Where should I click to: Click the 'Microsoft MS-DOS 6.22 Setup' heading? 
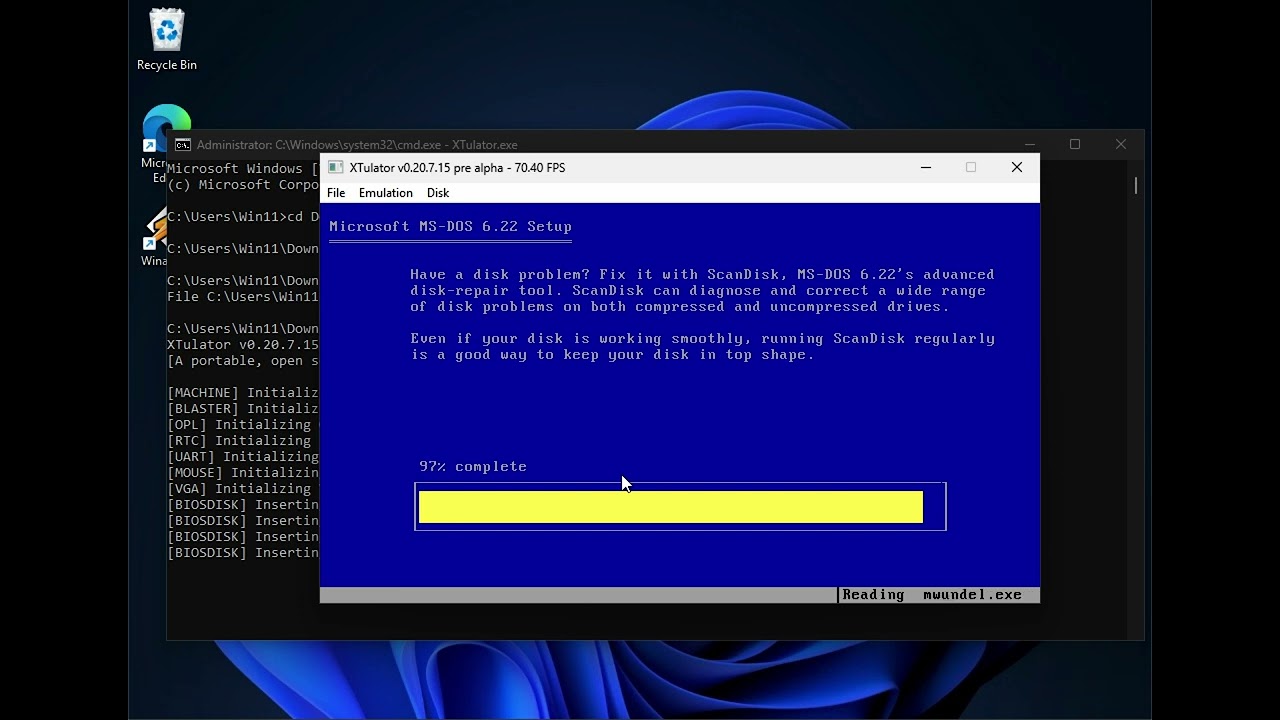(x=450, y=227)
